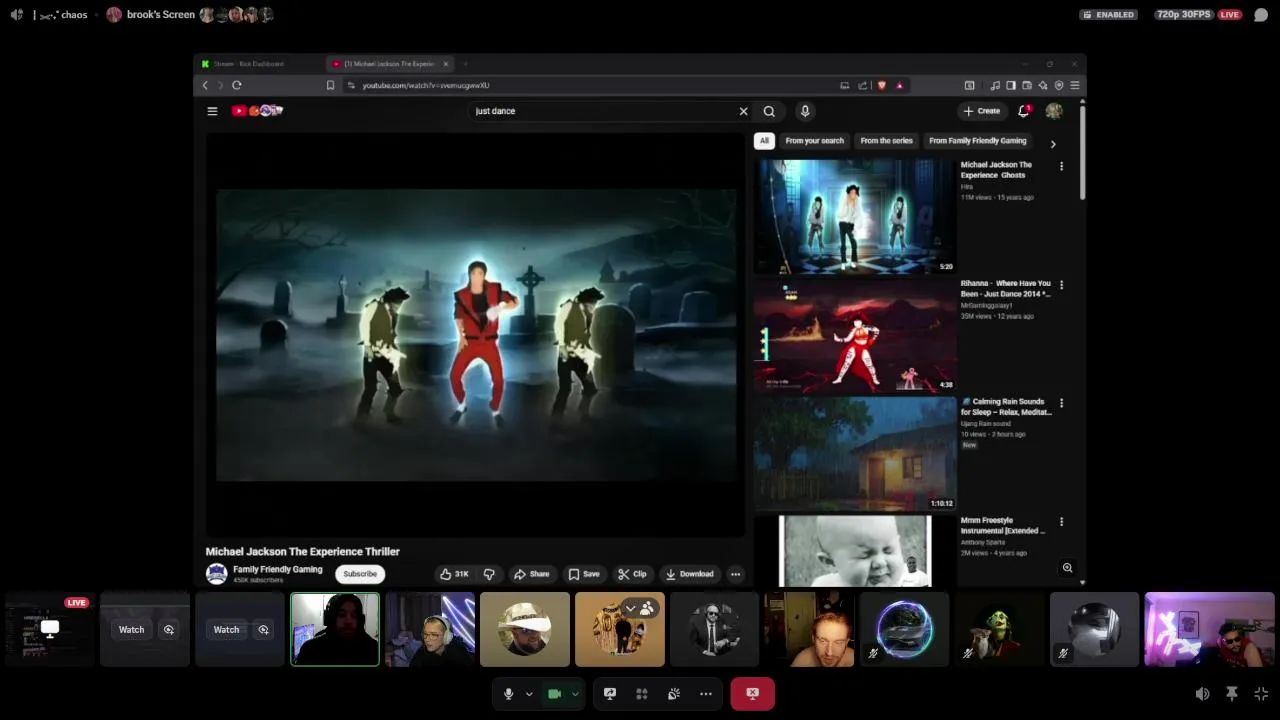Image resolution: width=1280 pixels, height=720 pixels.
Task: Open YouTube account avatar menu
Action: tap(1054, 111)
